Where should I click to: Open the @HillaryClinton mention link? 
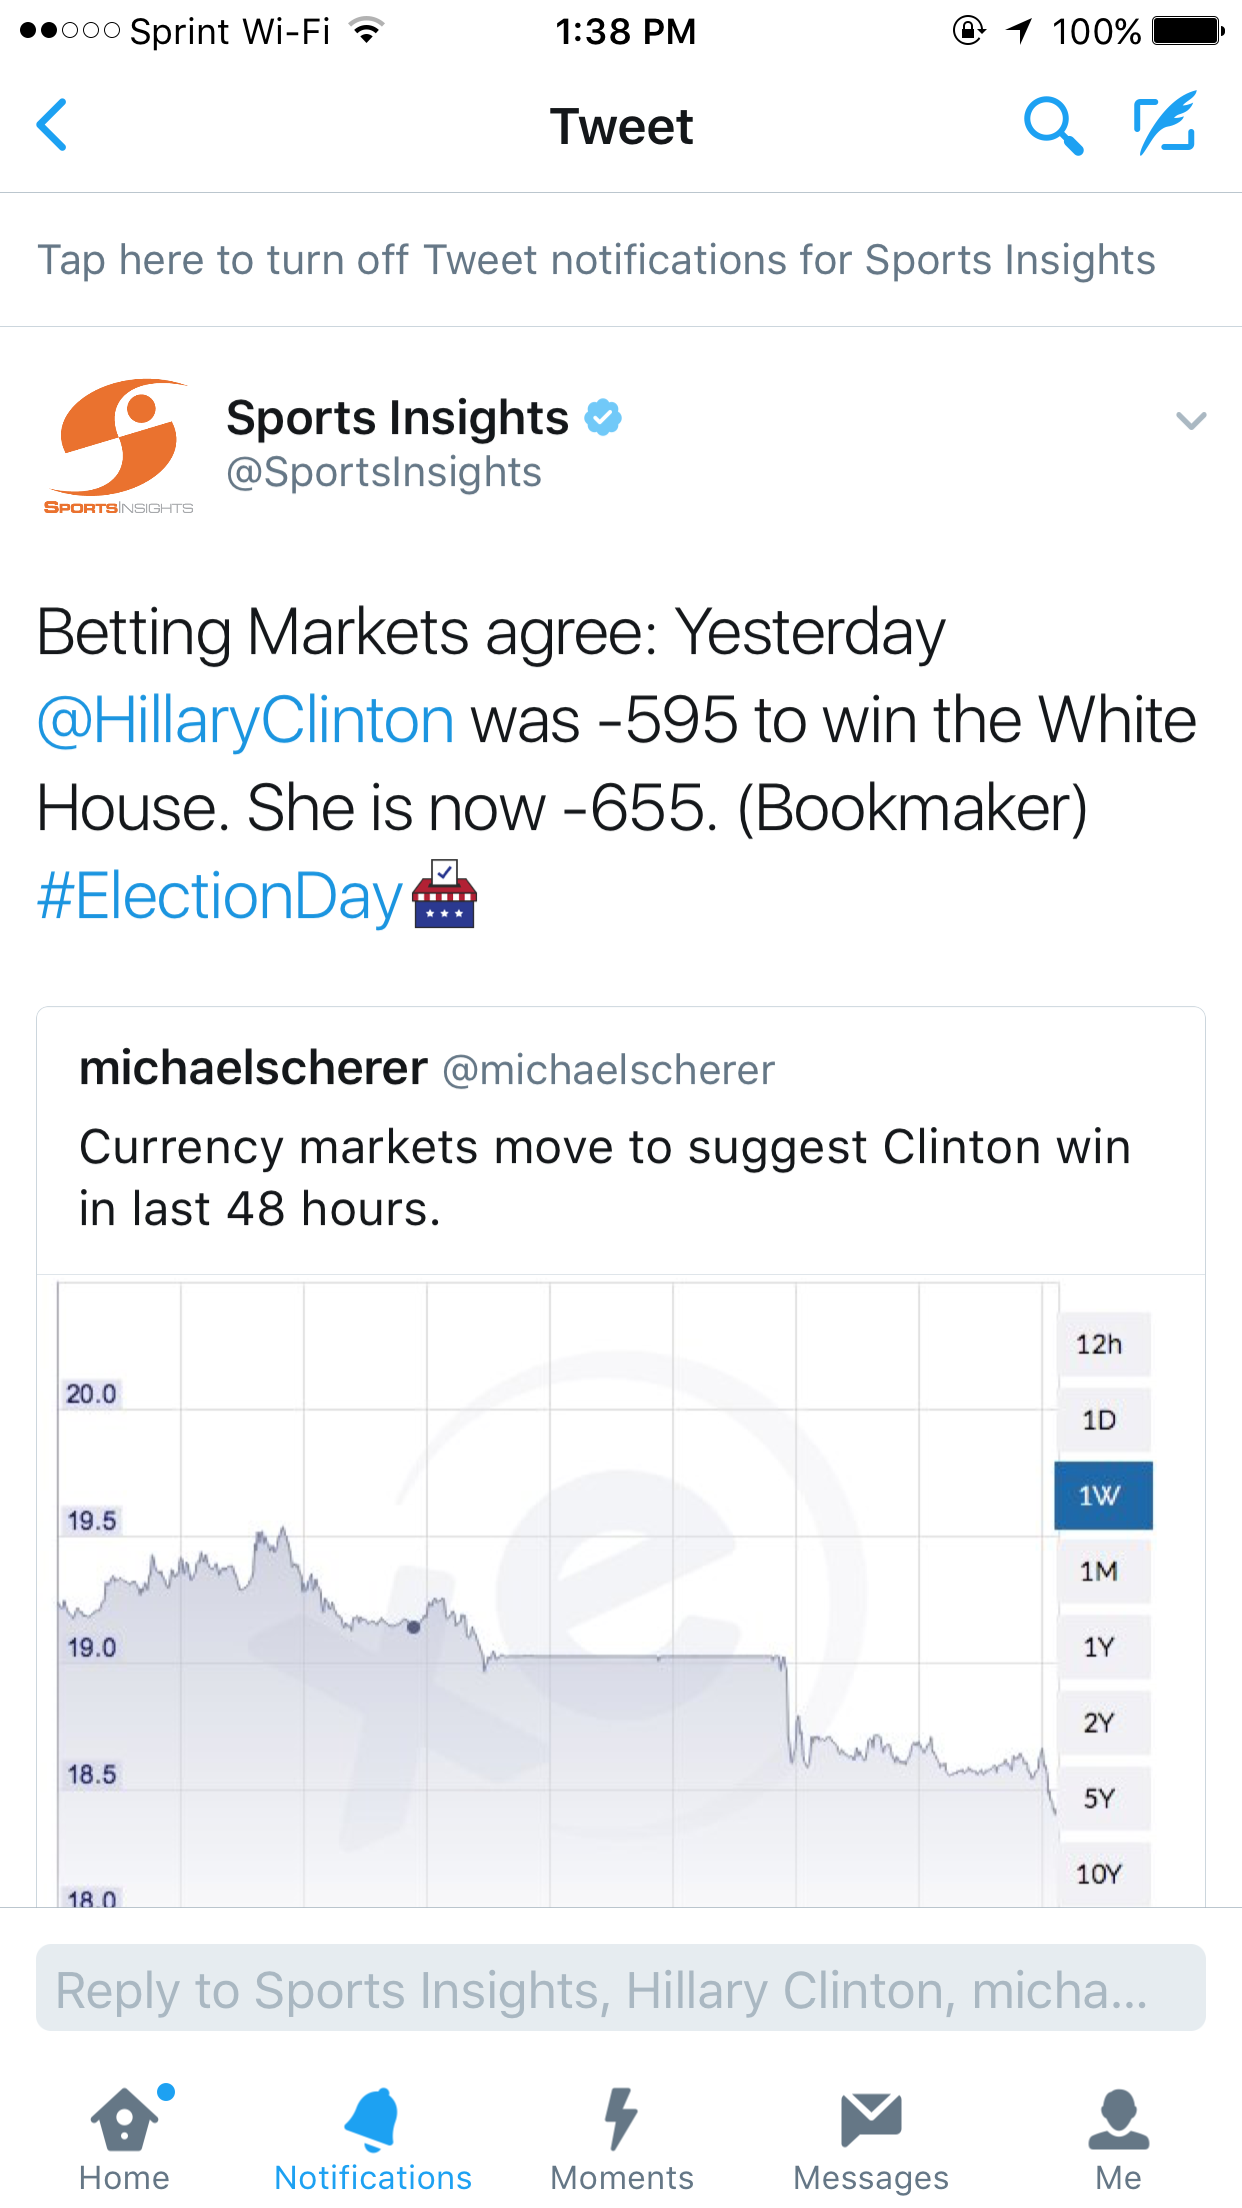click(246, 721)
